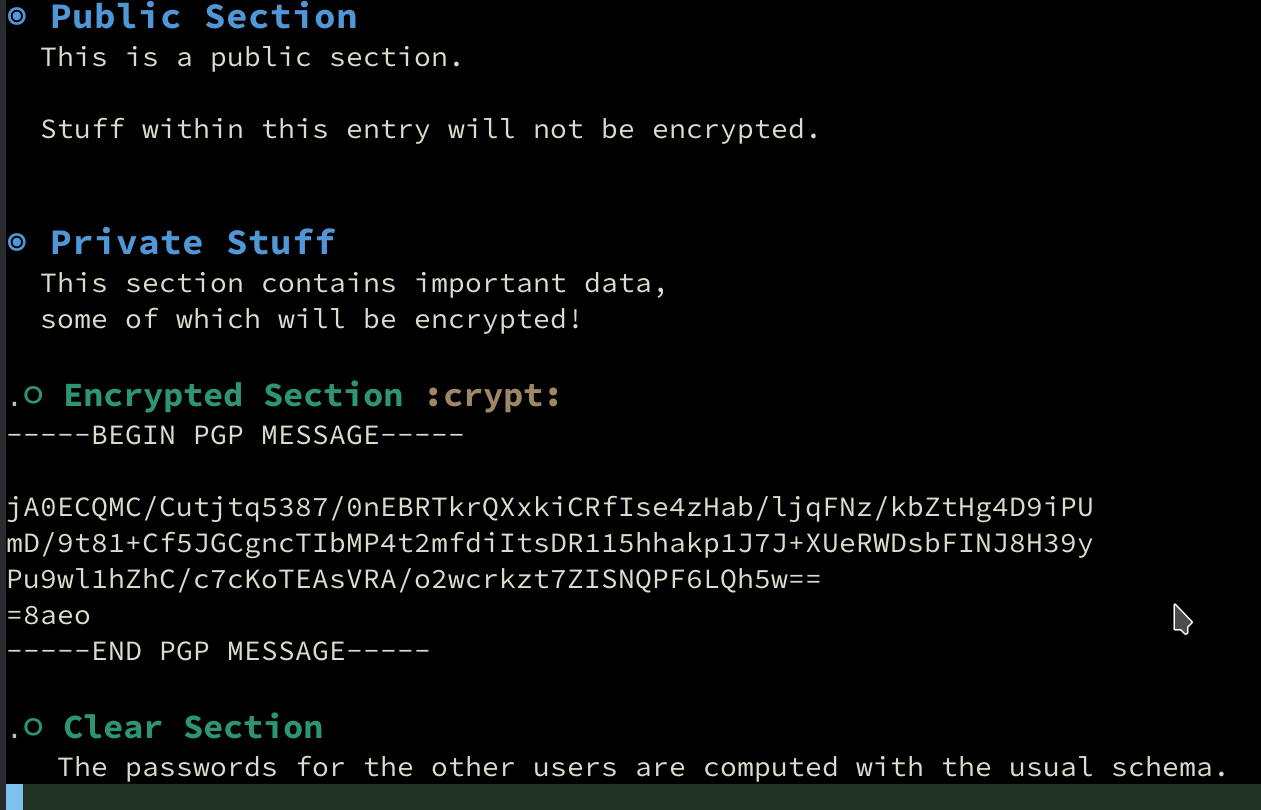
Task: Click the Encrypted Section heading text
Action: coord(233,395)
